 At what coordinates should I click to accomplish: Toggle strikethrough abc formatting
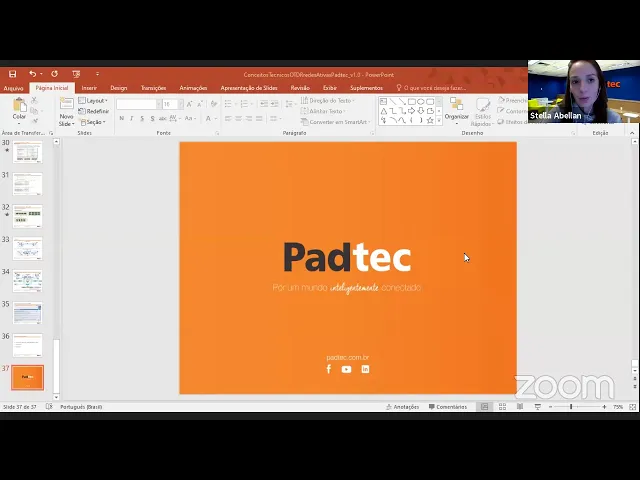click(x=162, y=119)
